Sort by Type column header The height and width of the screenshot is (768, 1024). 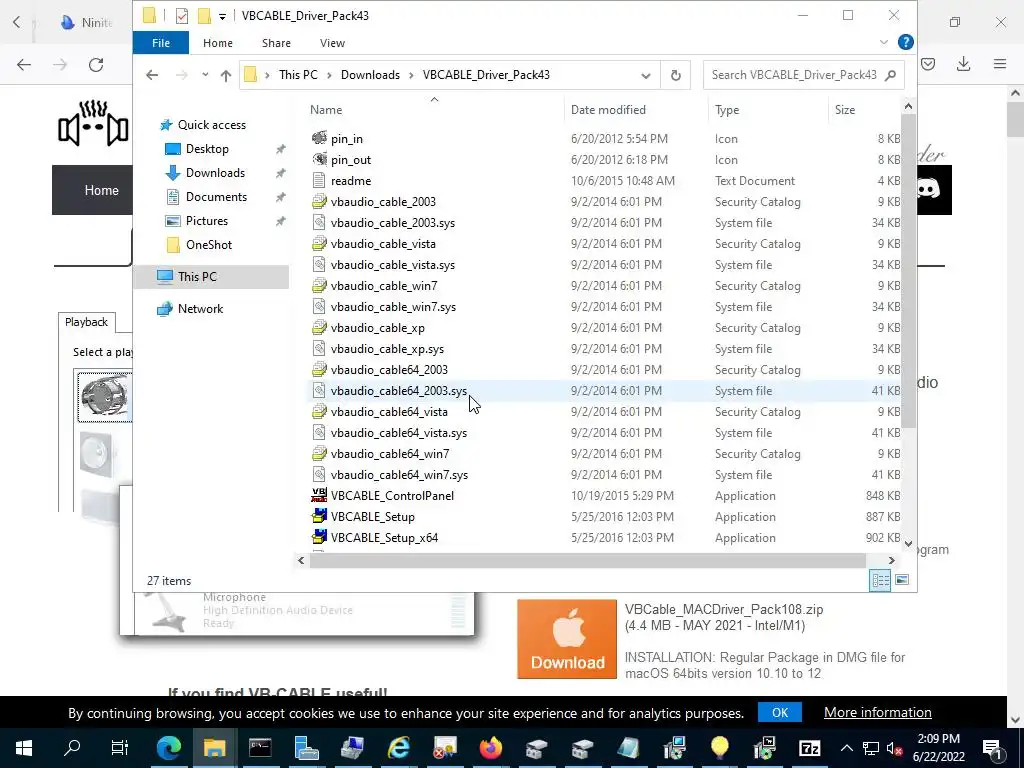click(x=727, y=110)
